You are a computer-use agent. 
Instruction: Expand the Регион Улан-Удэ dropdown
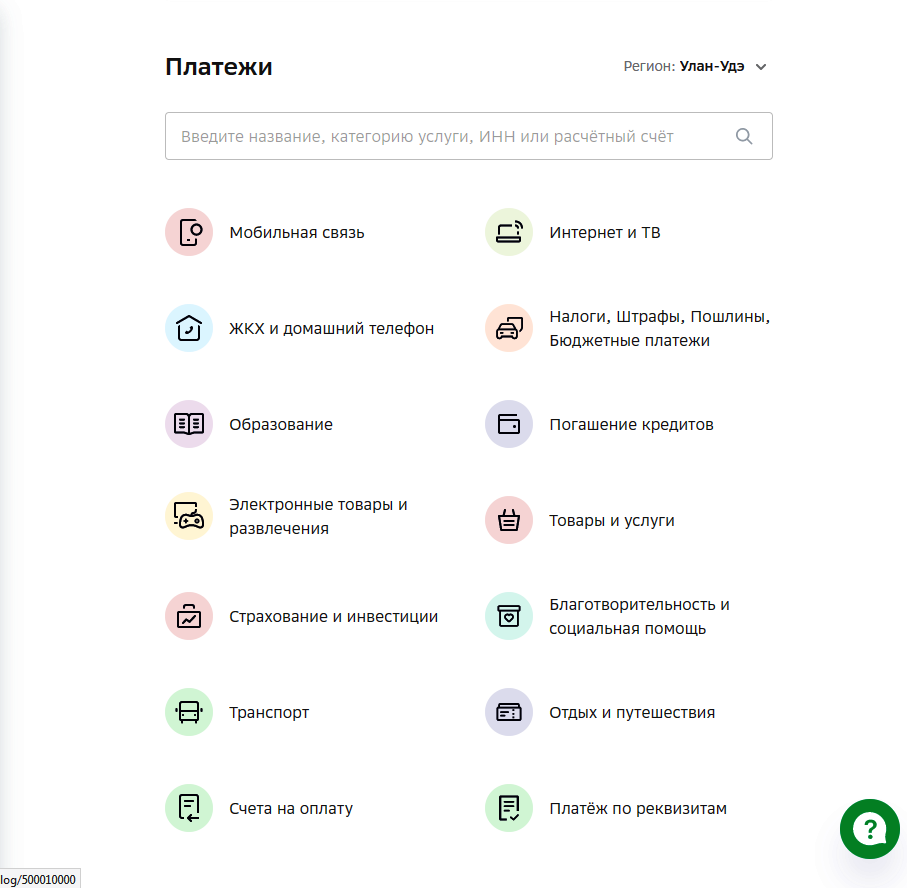pyautogui.click(x=711, y=67)
